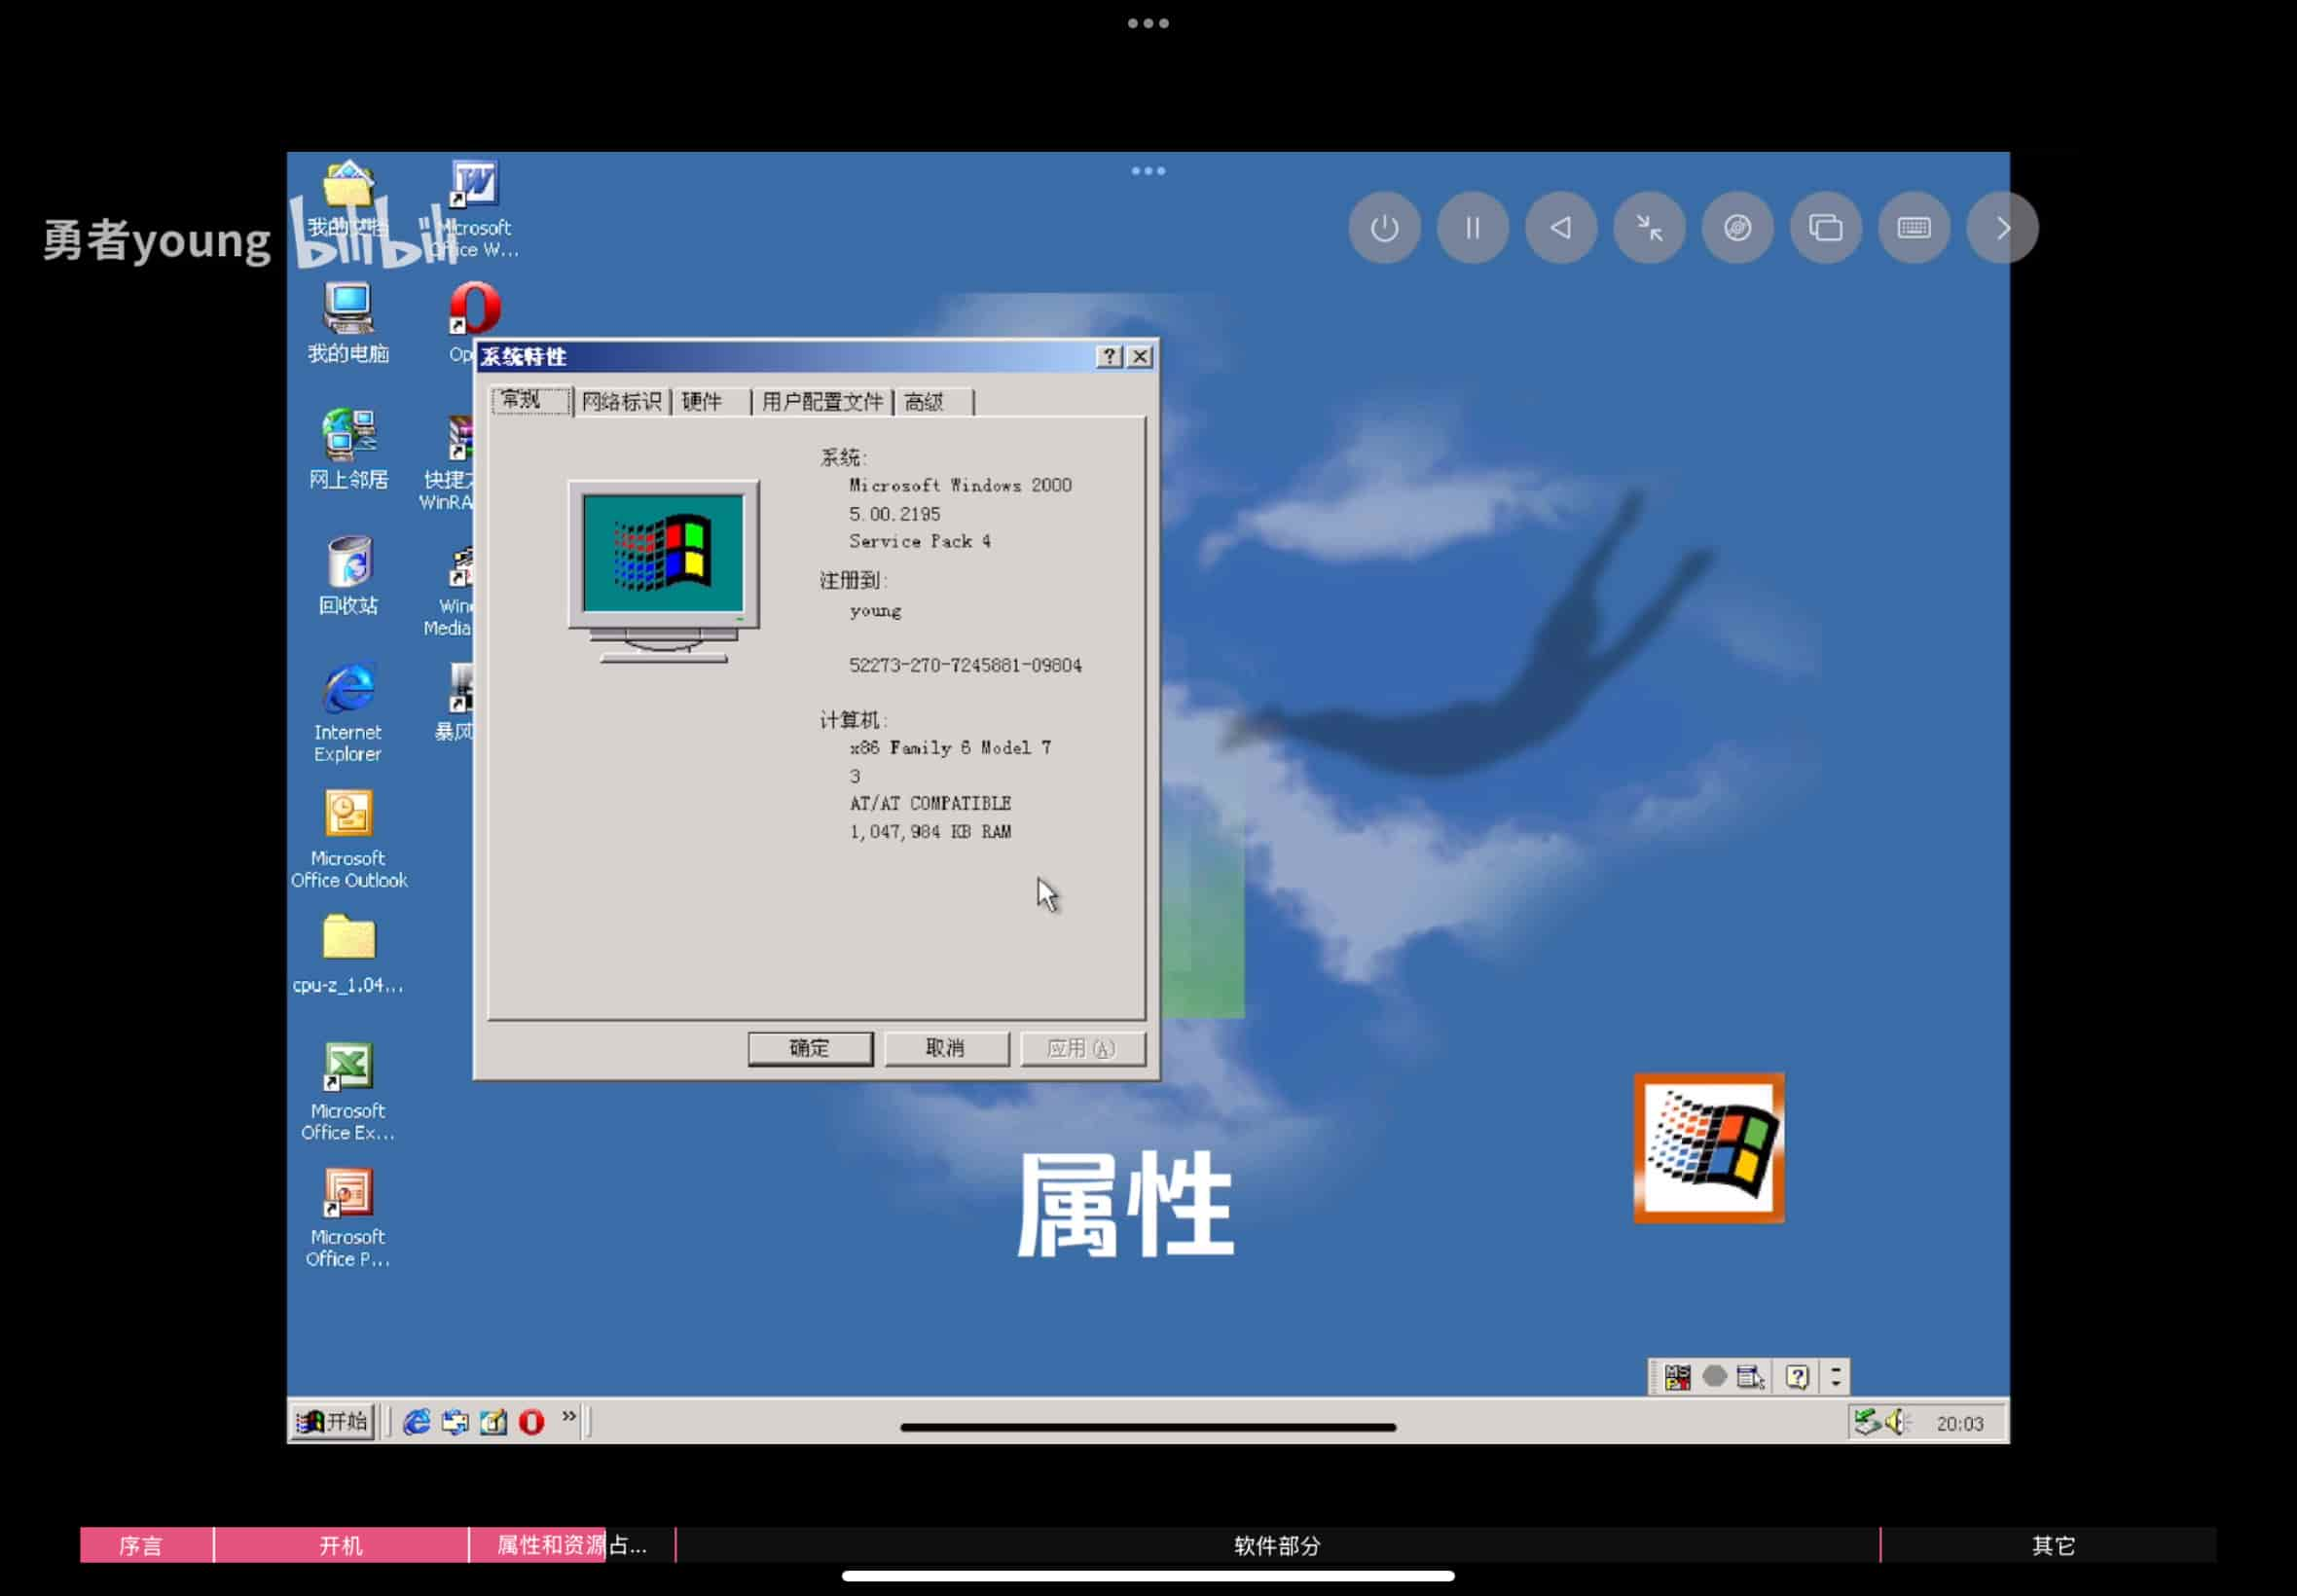Click the "Microsoft Windows 2000" text
Screen dimensions: 2297x1596
pos(960,485)
